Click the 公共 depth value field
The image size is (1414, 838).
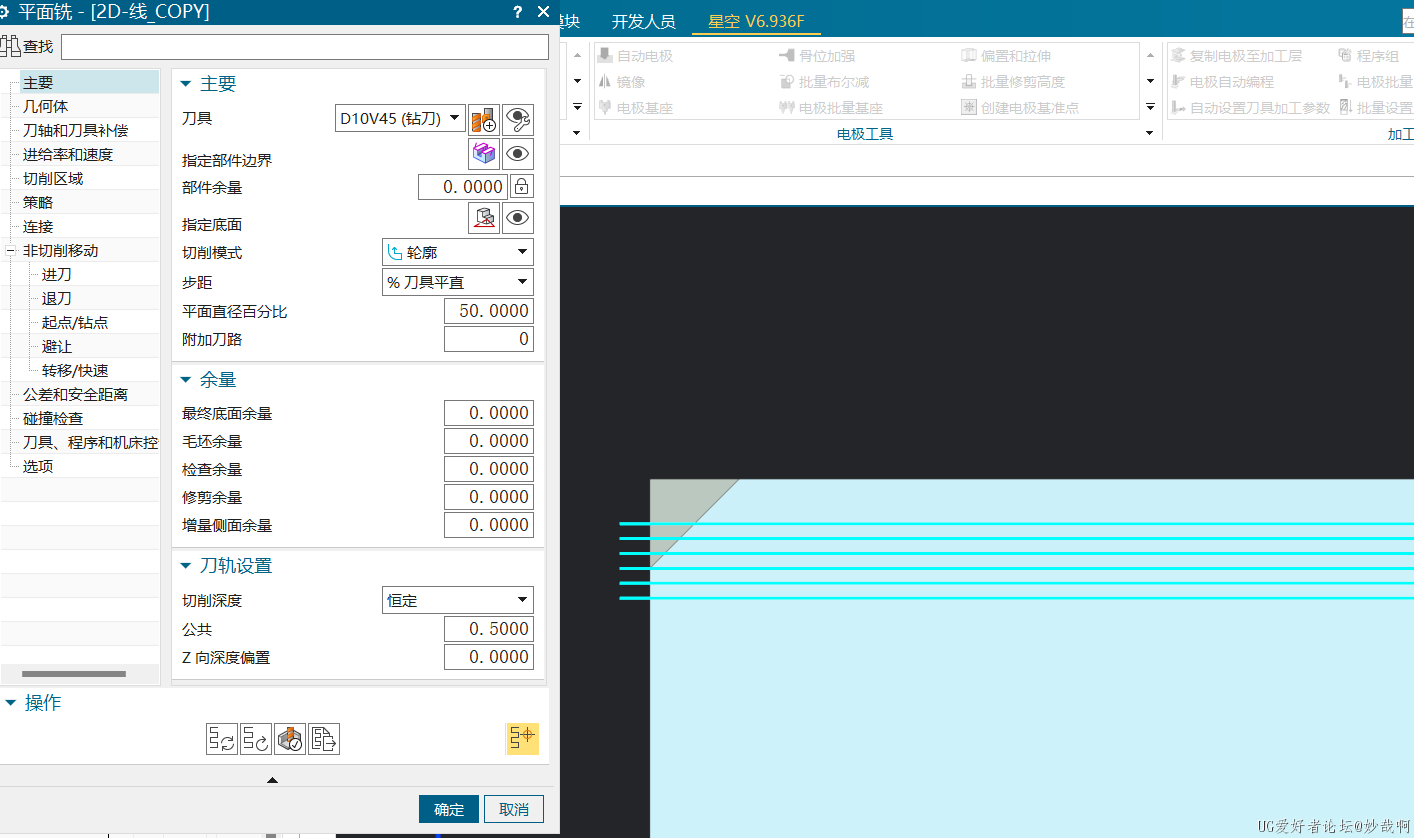pos(489,629)
